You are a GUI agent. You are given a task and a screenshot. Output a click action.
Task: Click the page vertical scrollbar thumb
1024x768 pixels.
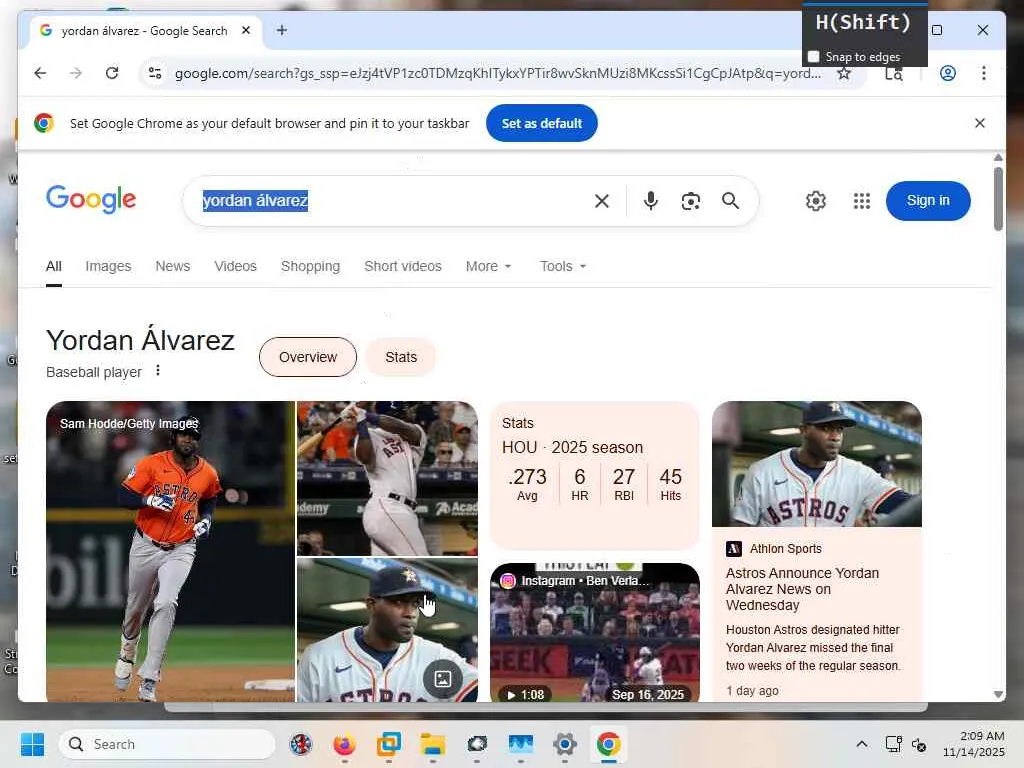coord(998,199)
